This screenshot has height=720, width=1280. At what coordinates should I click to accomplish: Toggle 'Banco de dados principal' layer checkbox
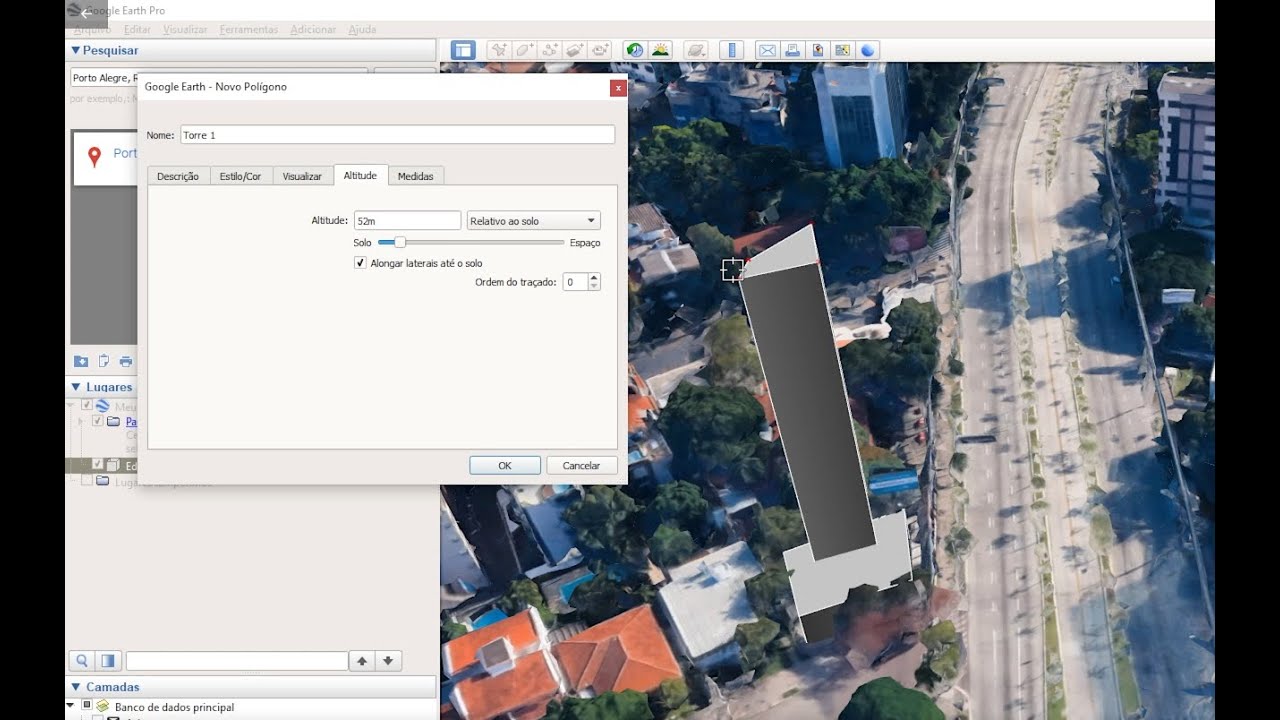pos(86,707)
